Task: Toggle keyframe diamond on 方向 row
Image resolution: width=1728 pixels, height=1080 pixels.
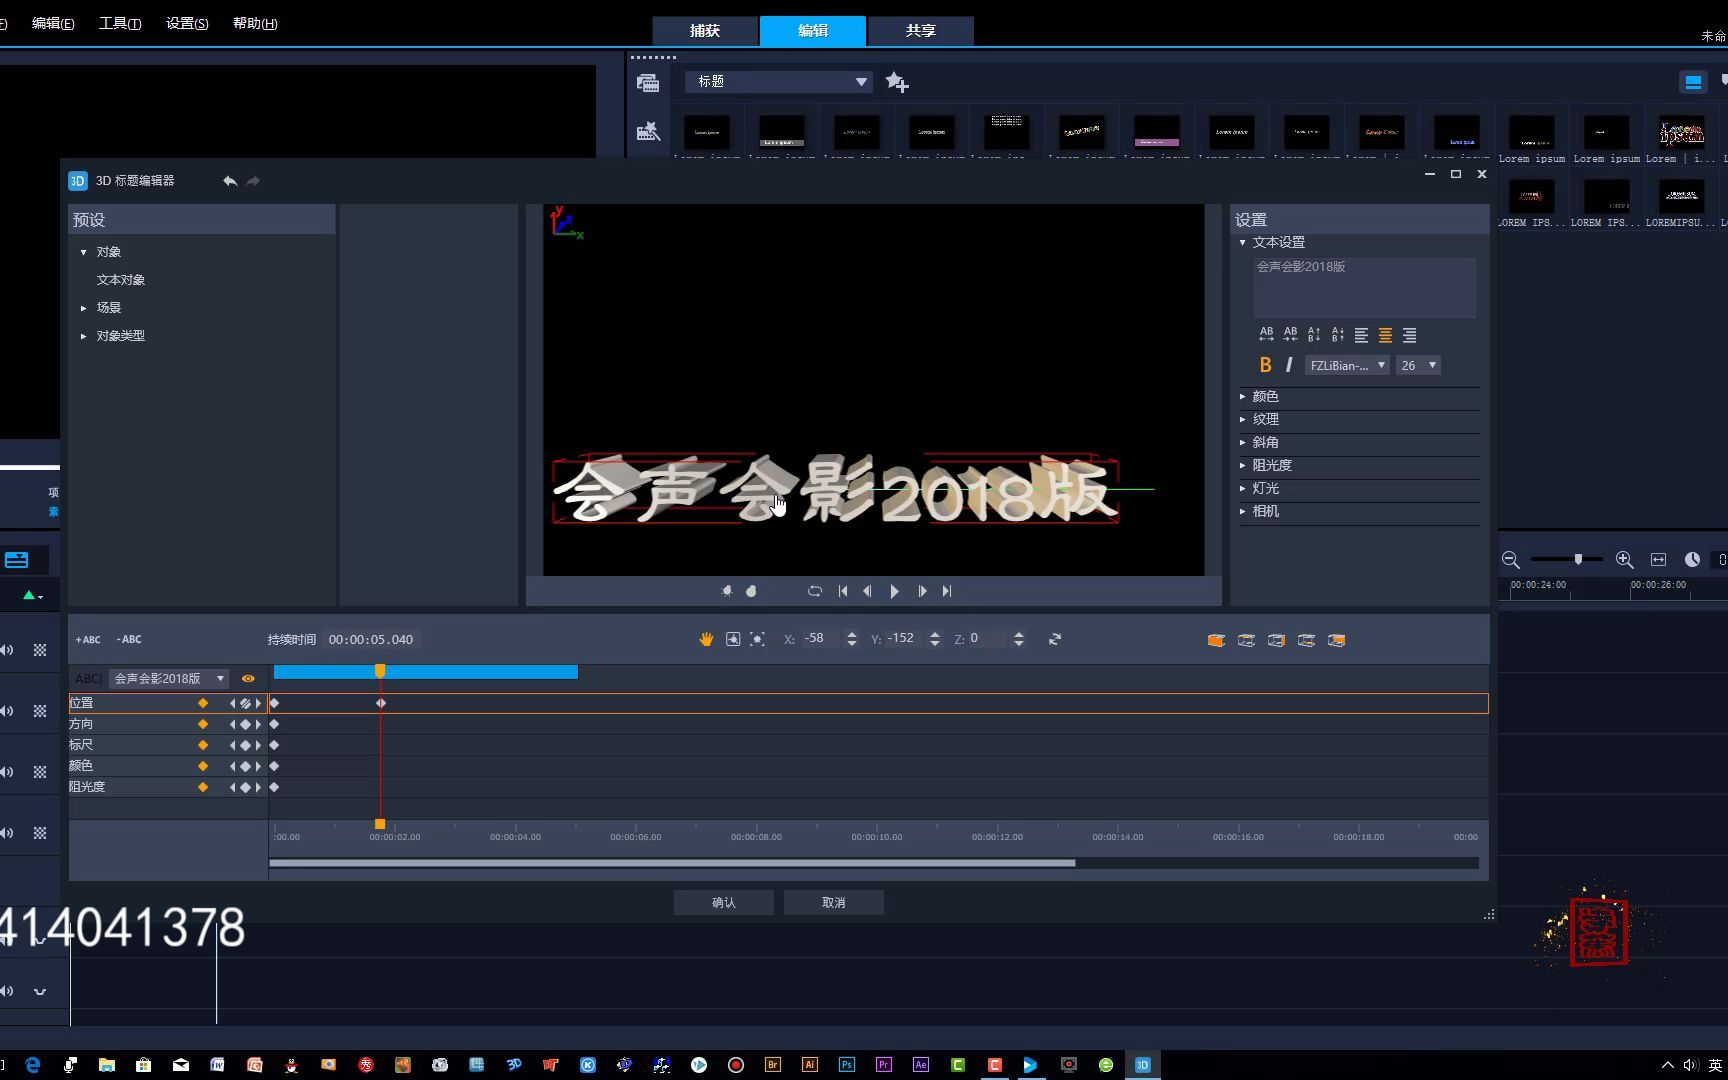Action: tap(203, 724)
